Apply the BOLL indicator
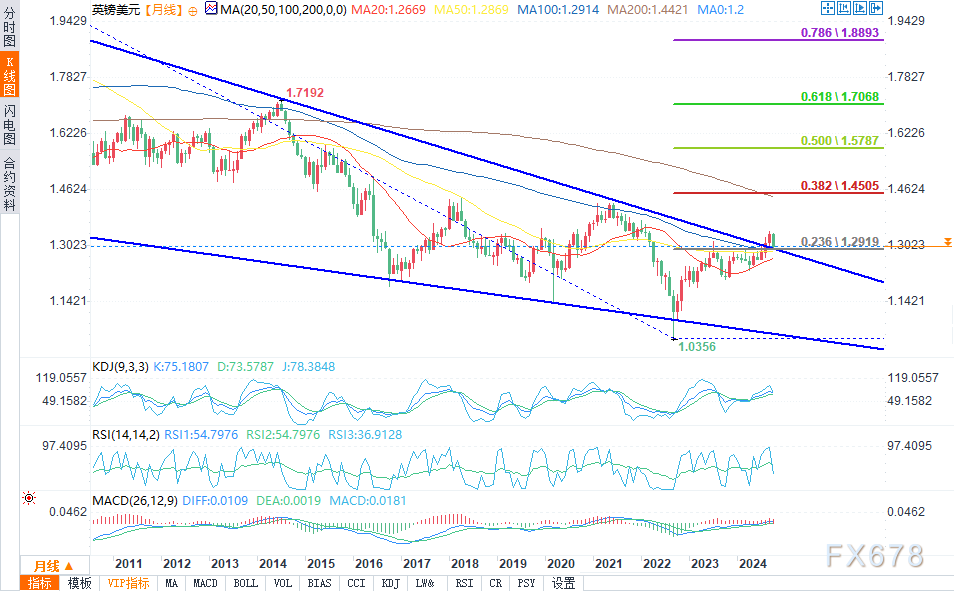The image size is (954, 591). tap(245, 583)
